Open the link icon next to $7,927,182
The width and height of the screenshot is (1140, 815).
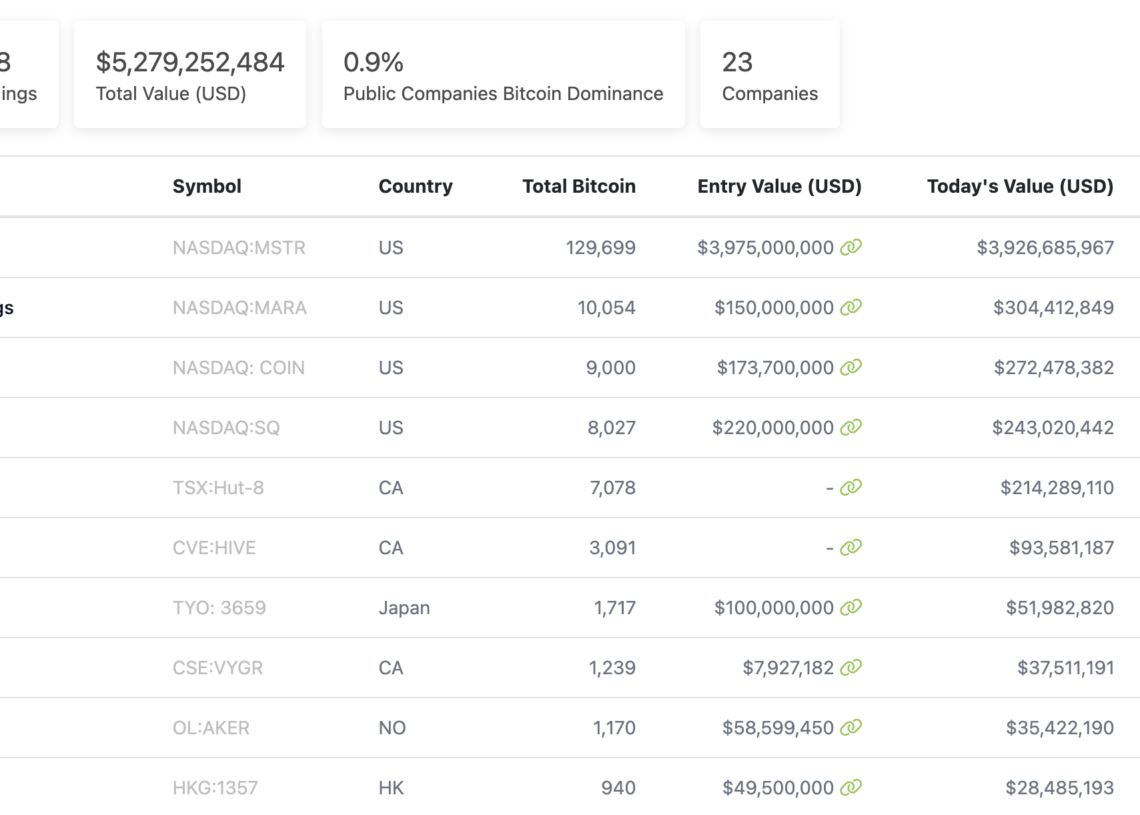850,667
